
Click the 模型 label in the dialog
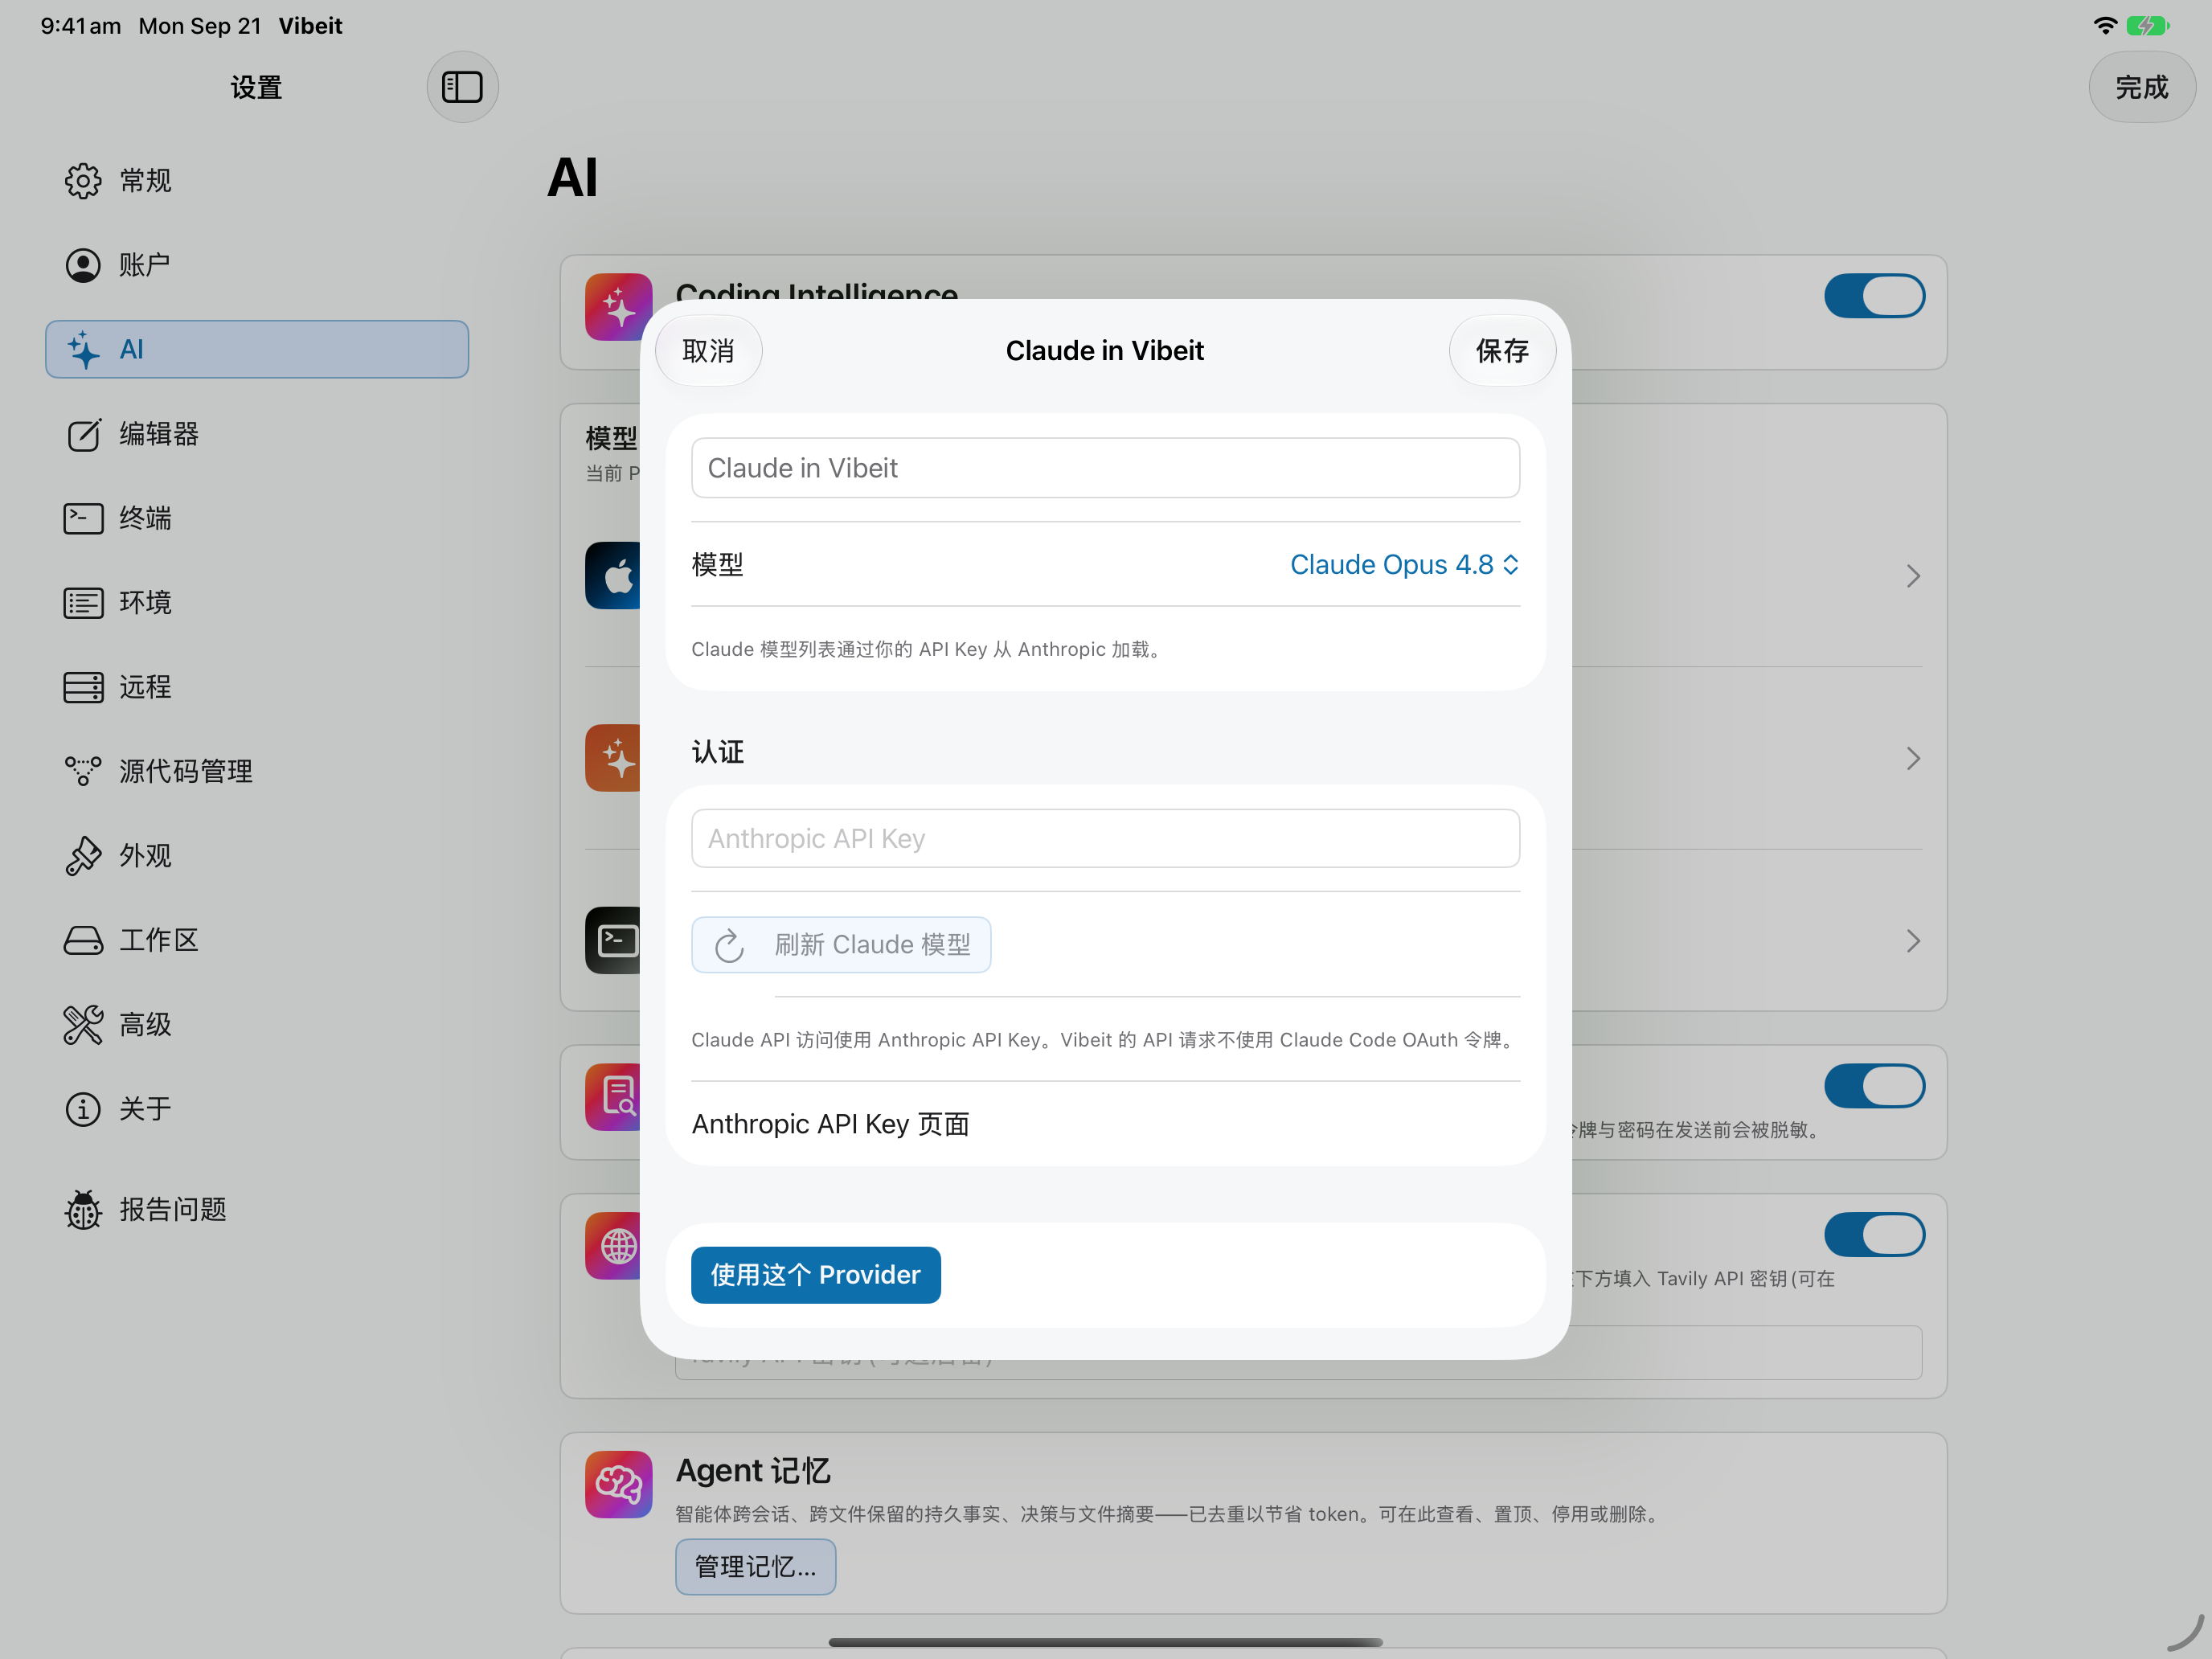coord(717,565)
